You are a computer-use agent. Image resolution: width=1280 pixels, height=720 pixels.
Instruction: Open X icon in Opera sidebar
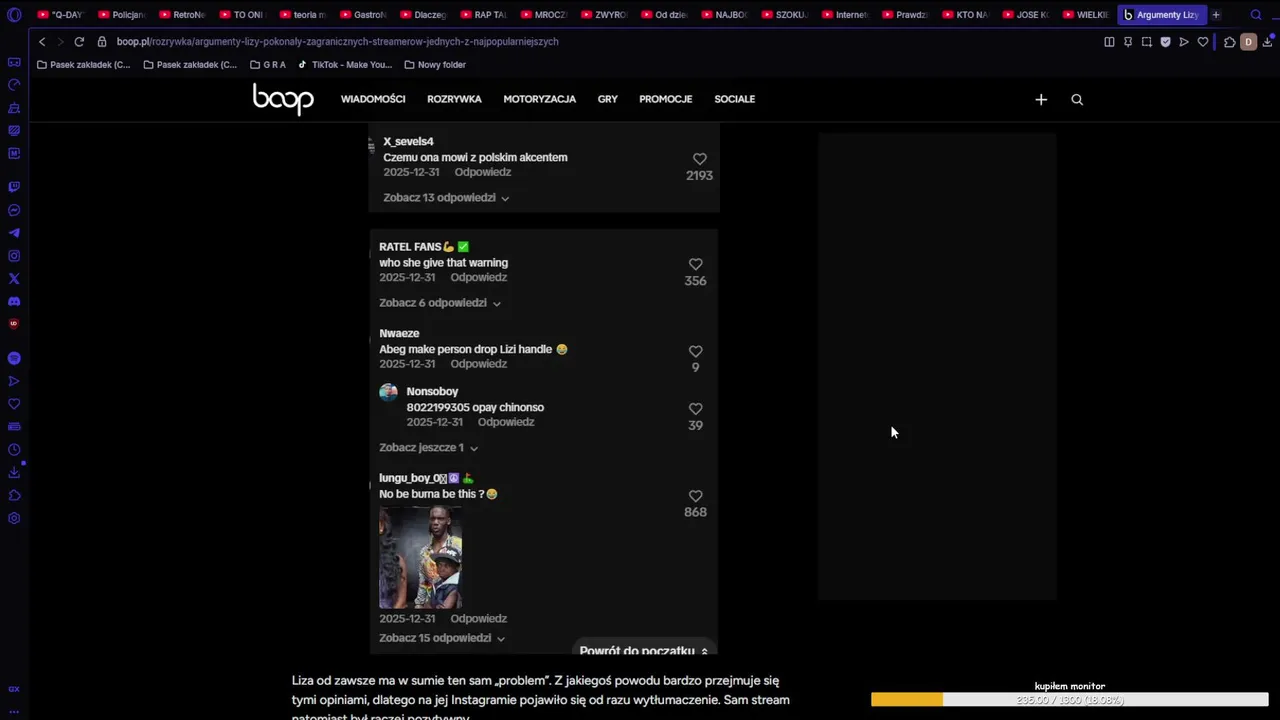click(14, 279)
